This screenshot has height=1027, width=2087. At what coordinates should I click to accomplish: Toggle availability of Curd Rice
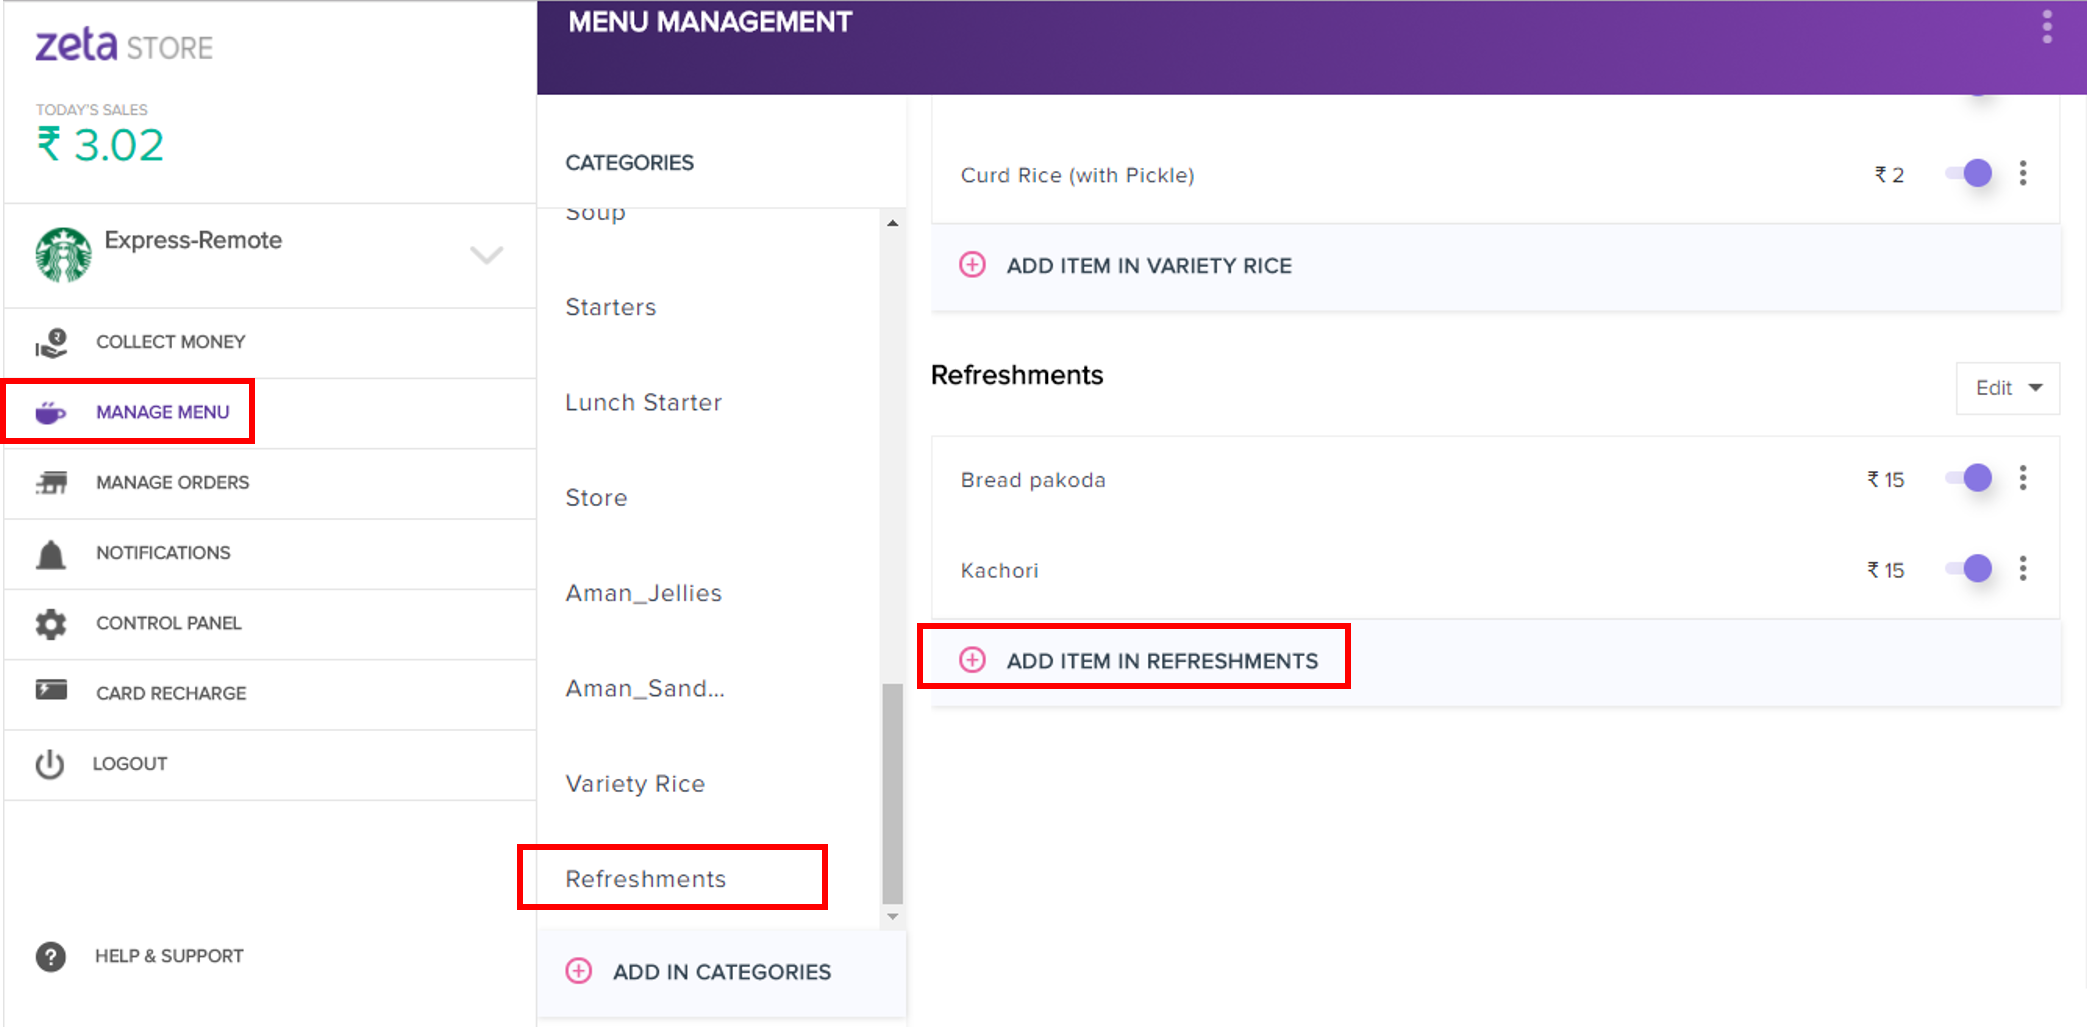(x=1969, y=174)
